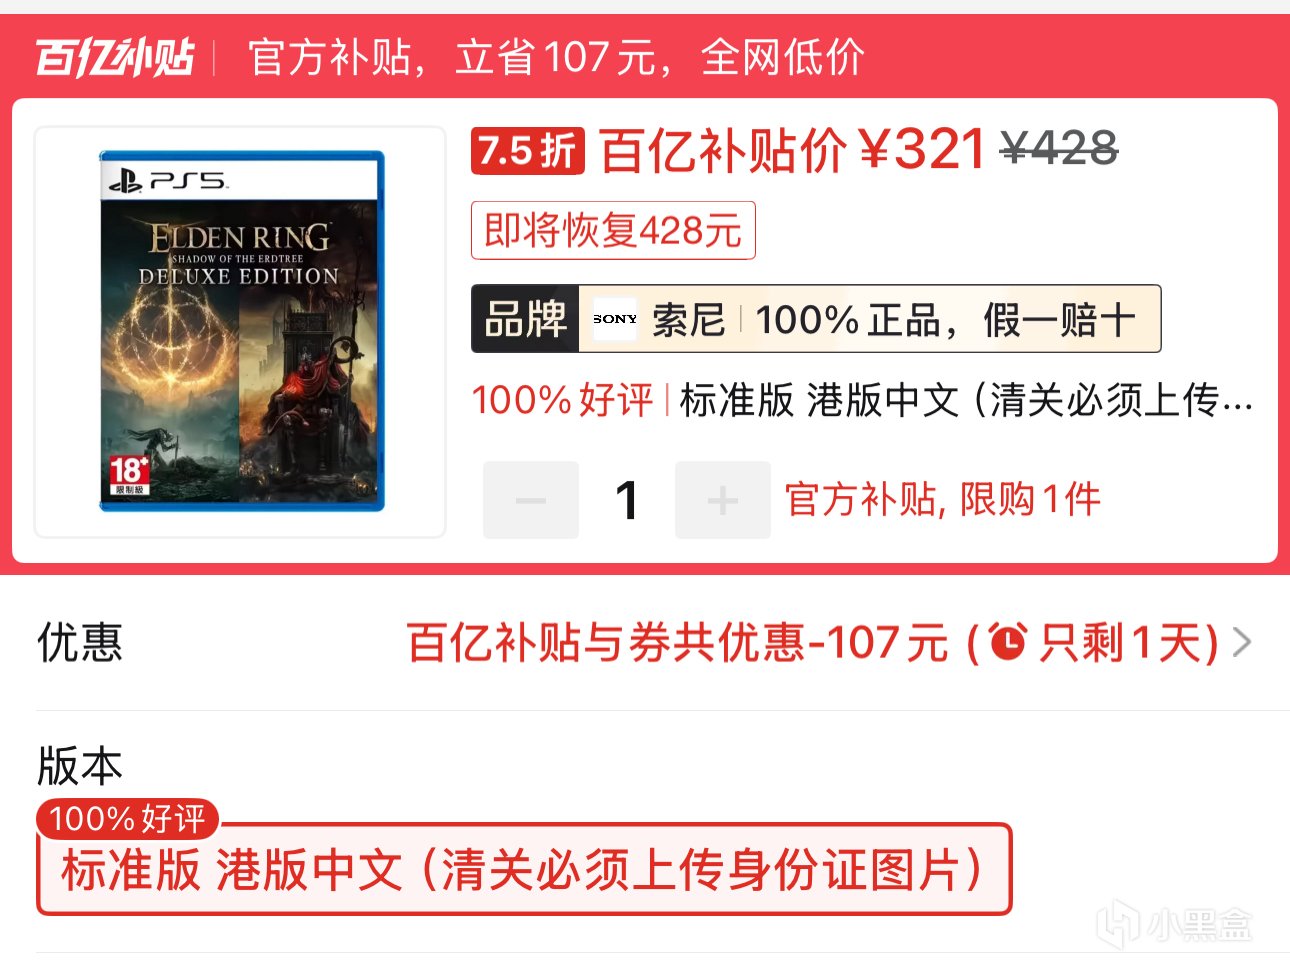Click the 7.5折 discount badge

click(528, 151)
